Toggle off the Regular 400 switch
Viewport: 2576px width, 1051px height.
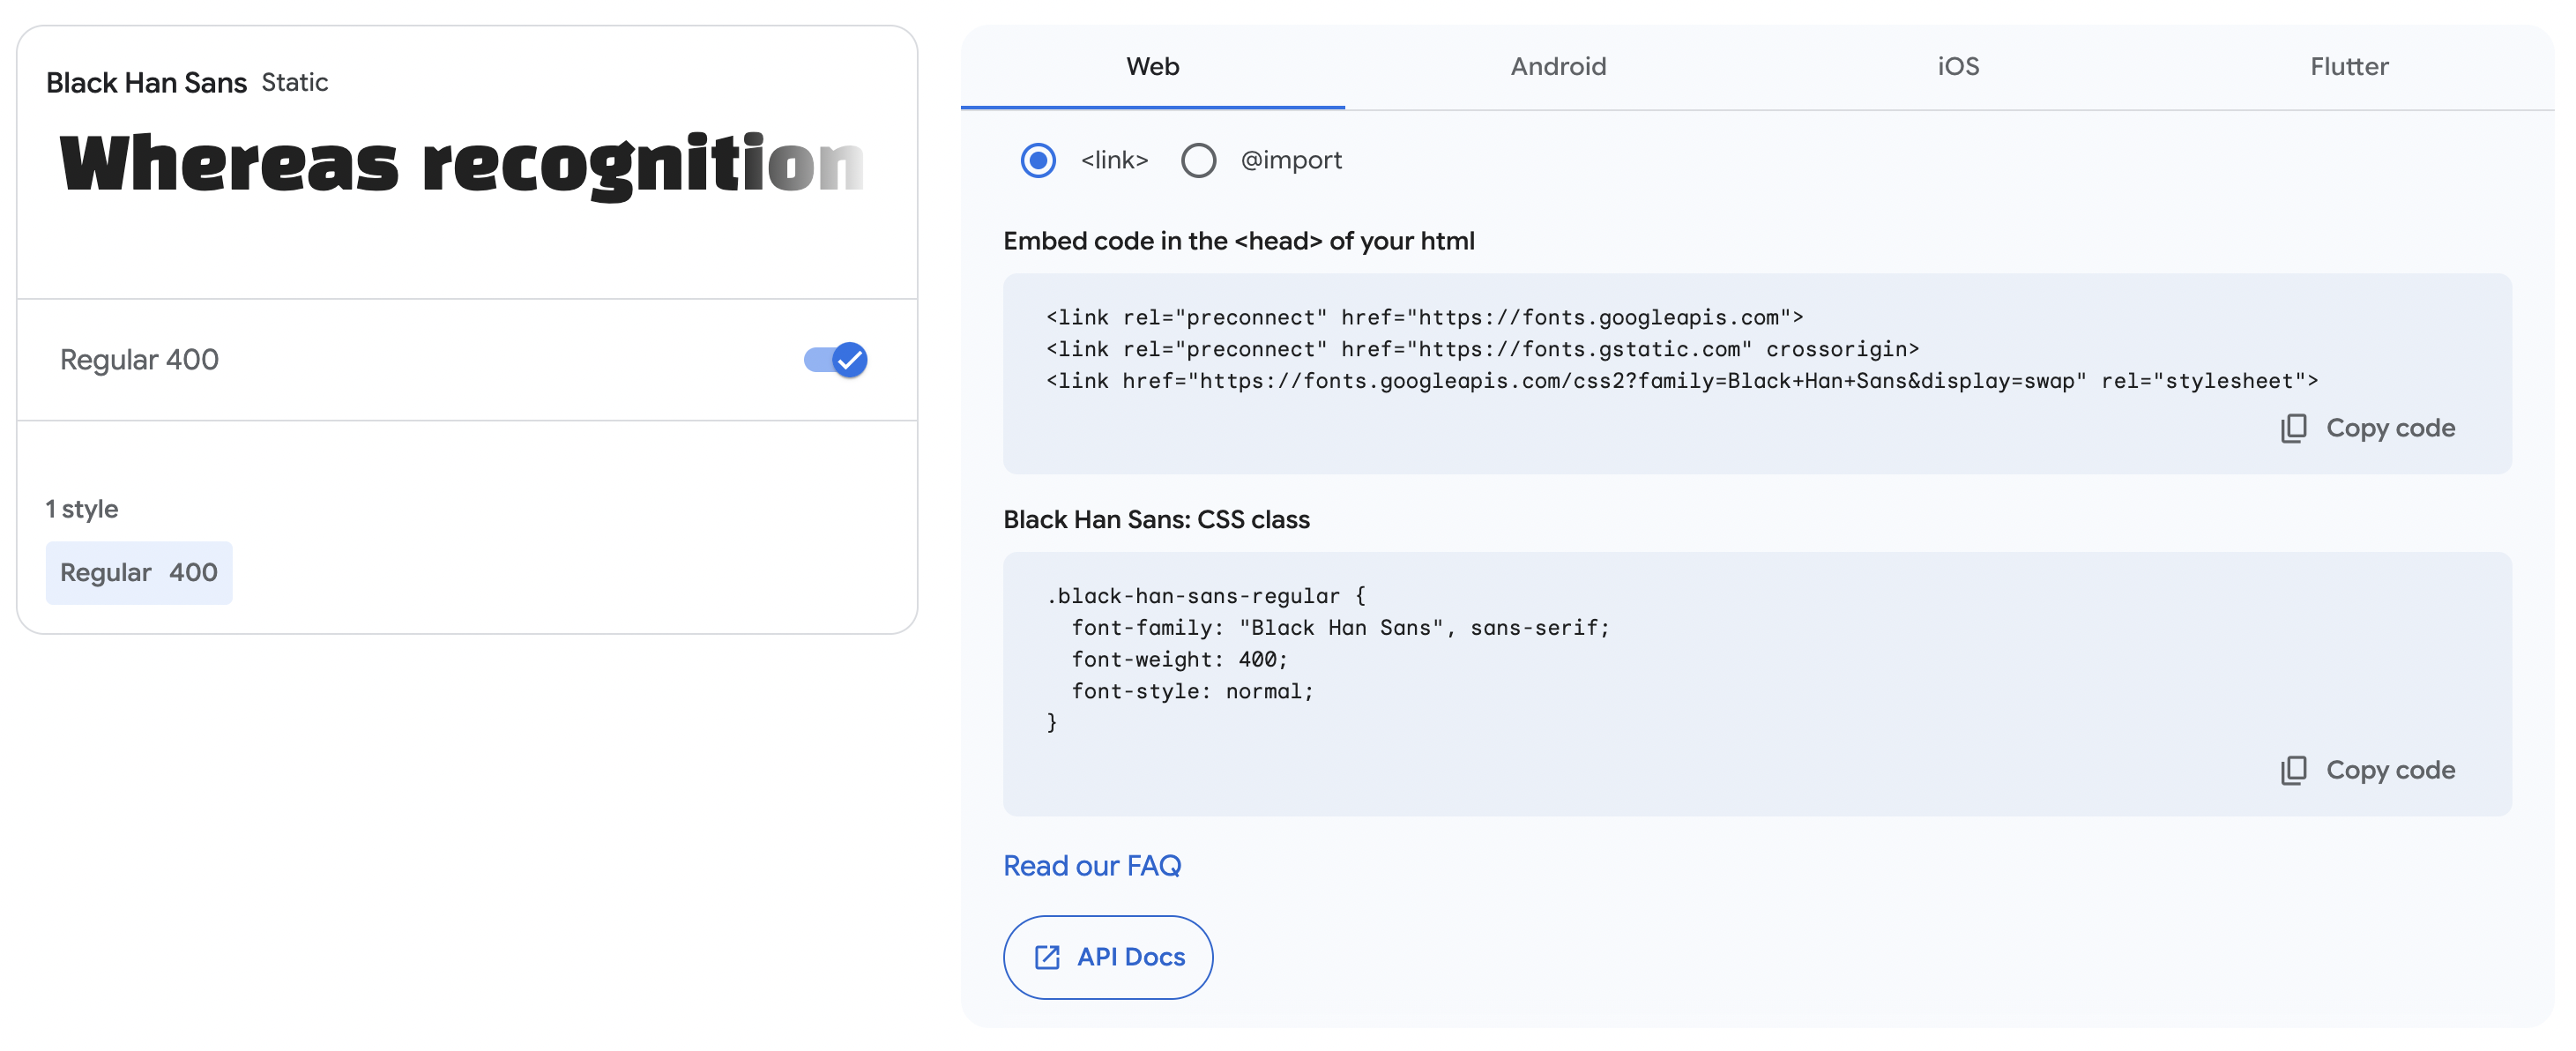836,360
